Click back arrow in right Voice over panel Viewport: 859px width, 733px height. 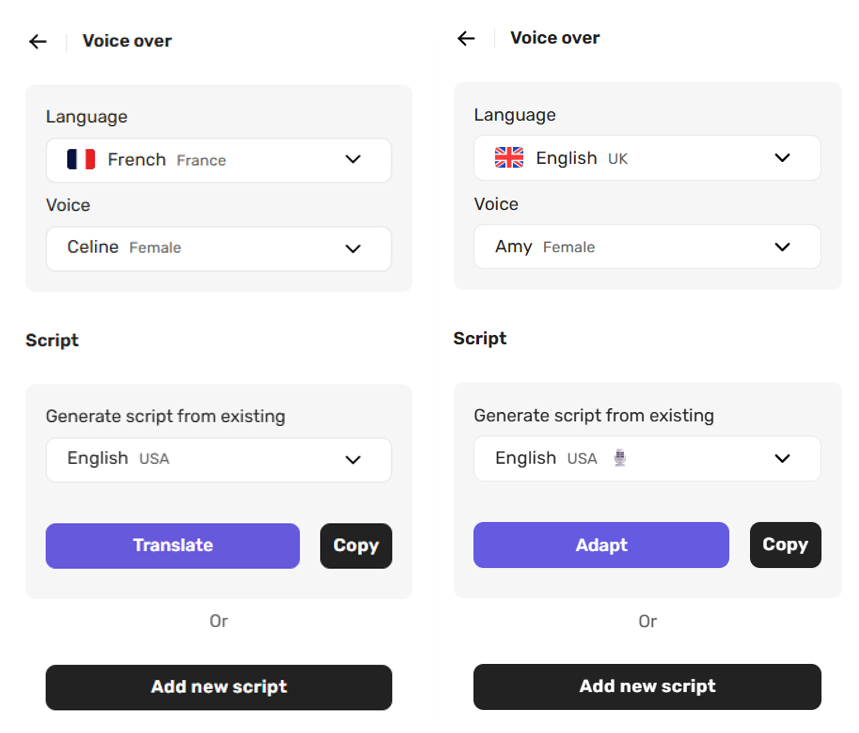(466, 38)
